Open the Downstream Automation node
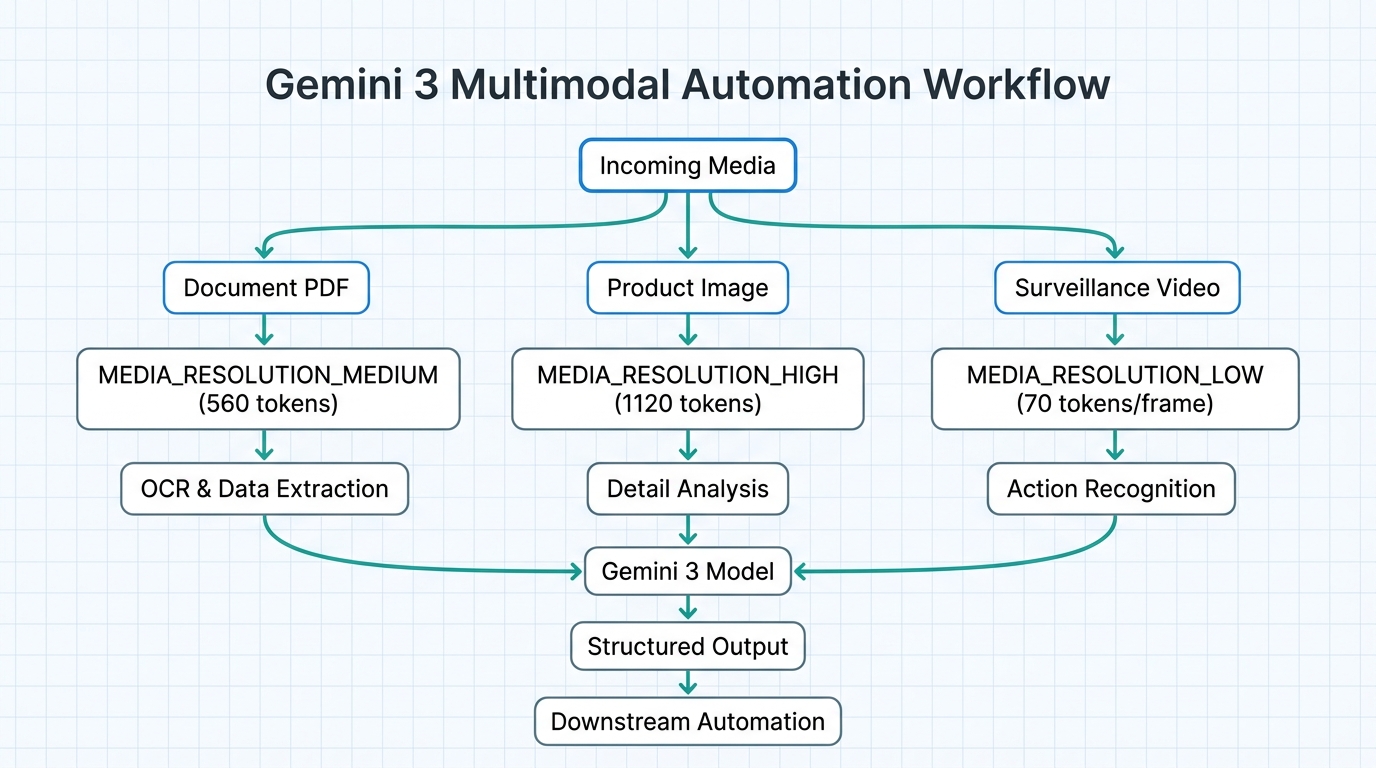The height and width of the screenshot is (768, 1376). pos(687,721)
